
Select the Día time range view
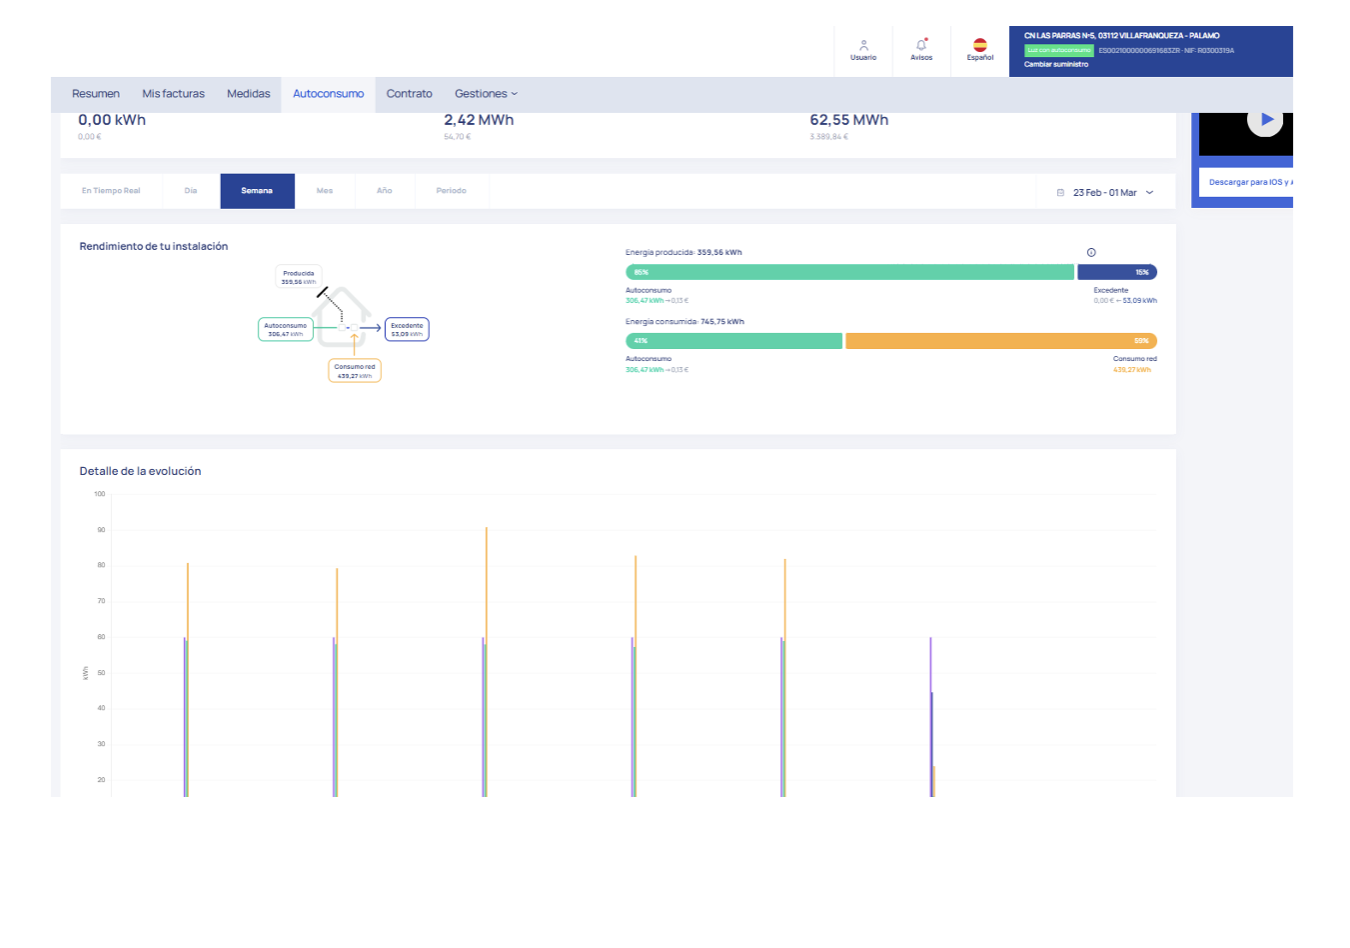[191, 191]
